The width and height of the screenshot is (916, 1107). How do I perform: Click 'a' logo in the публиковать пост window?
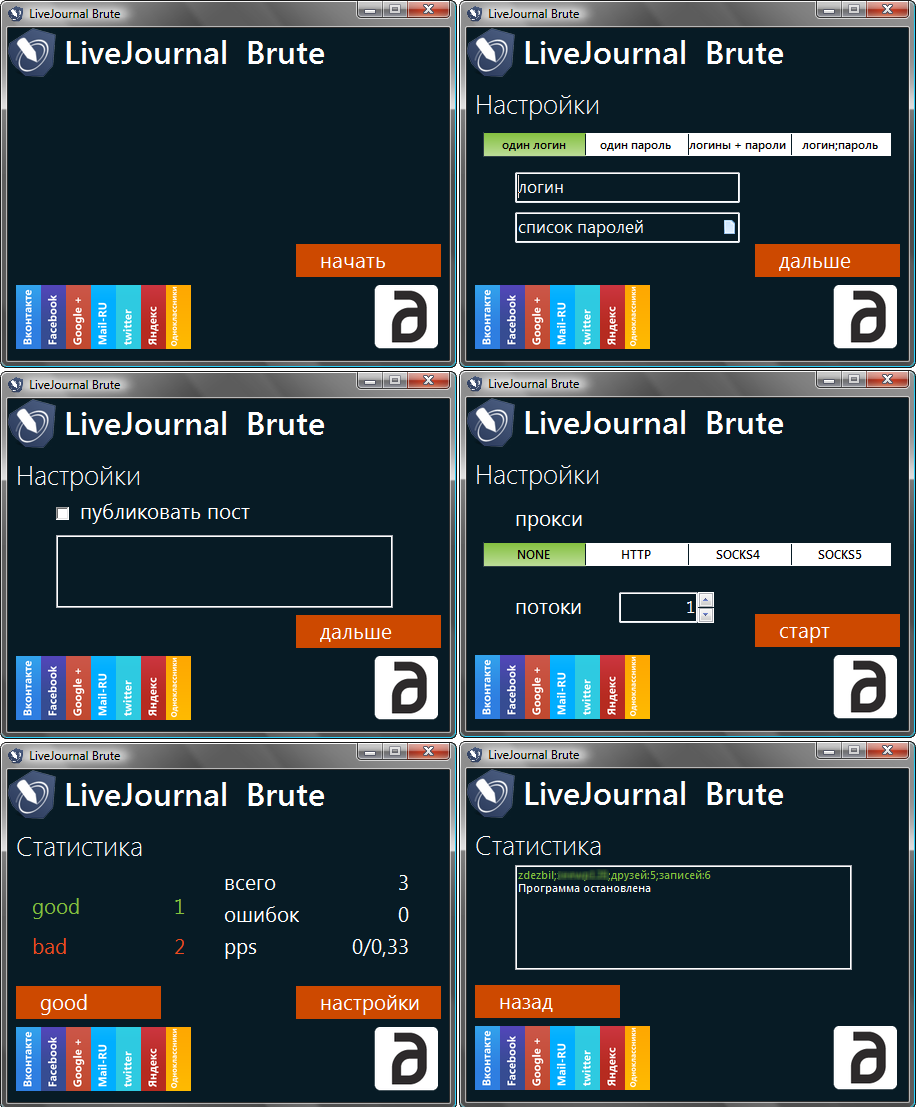point(406,688)
